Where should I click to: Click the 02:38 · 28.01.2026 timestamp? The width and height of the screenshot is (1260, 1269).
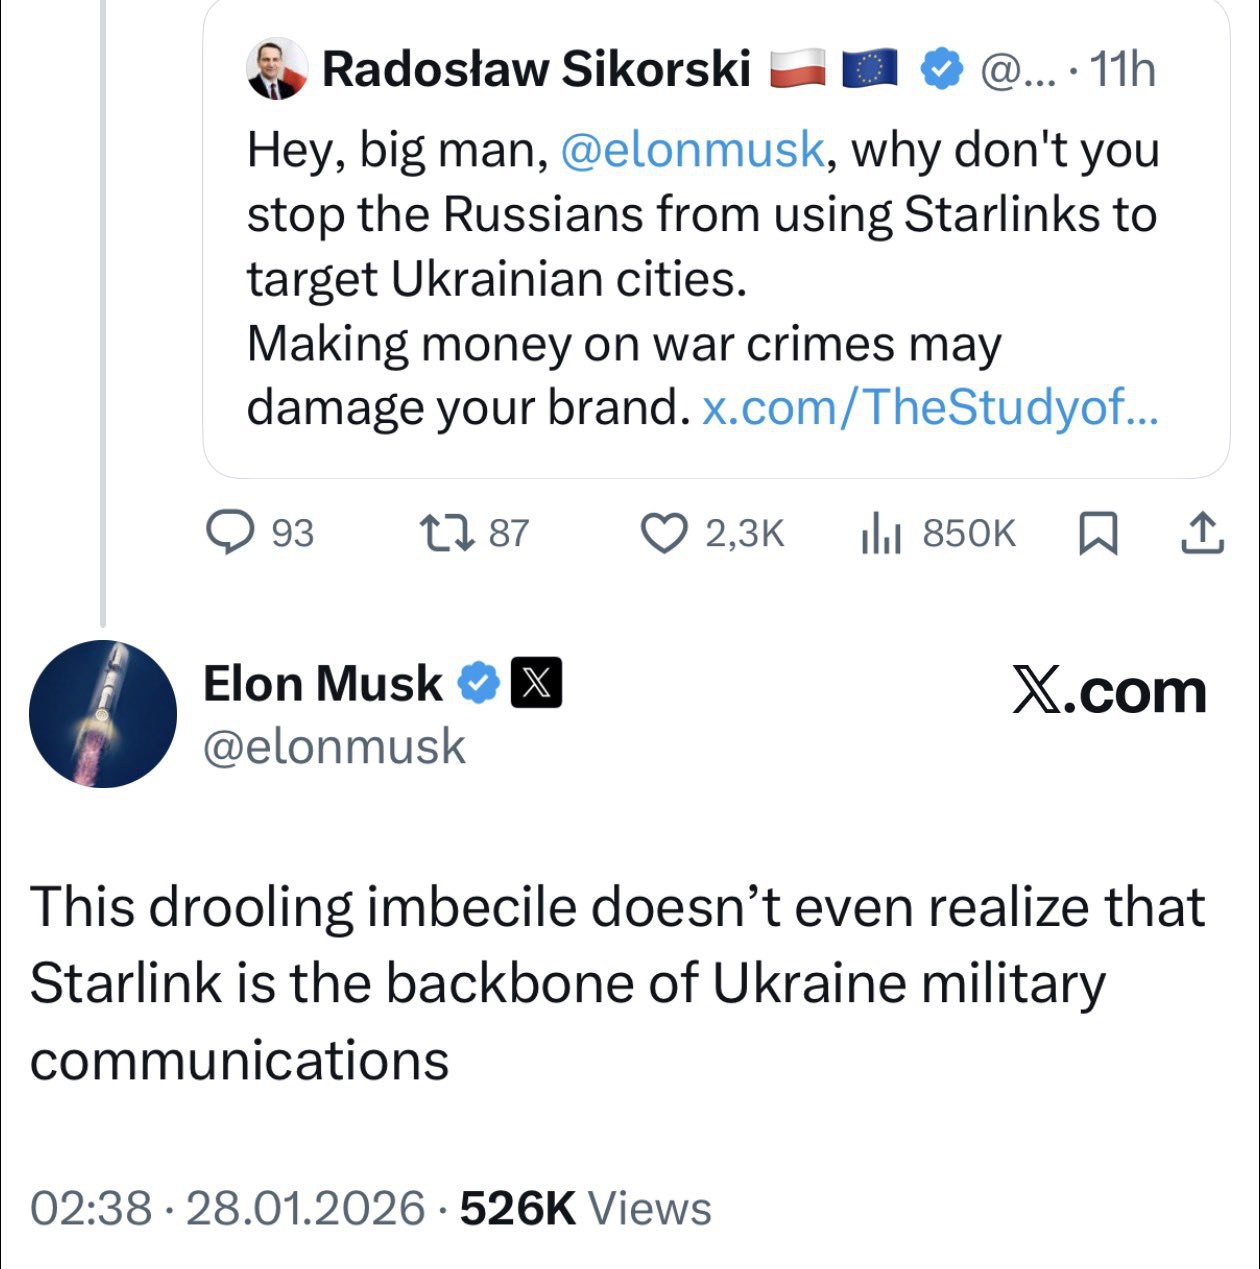(227, 1208)
